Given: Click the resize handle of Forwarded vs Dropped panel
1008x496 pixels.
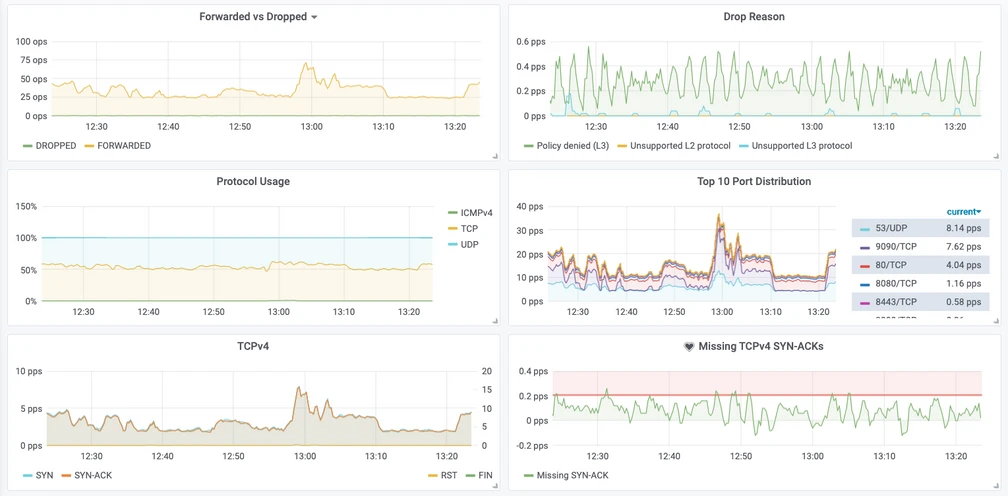Looking at the screenshot, I should 494,157.
